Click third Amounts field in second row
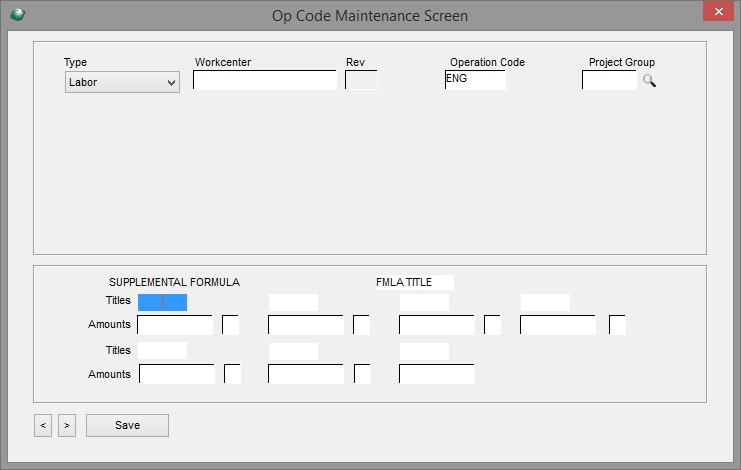 (437, 374)
